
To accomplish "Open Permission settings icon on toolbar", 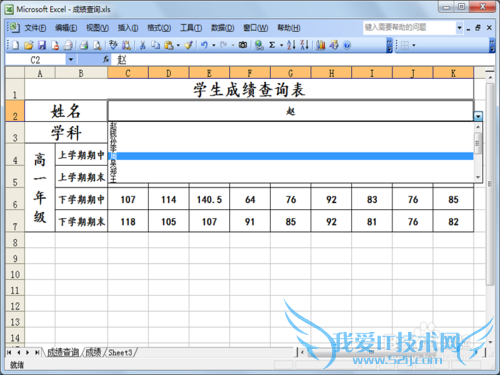I will point(55,45).
